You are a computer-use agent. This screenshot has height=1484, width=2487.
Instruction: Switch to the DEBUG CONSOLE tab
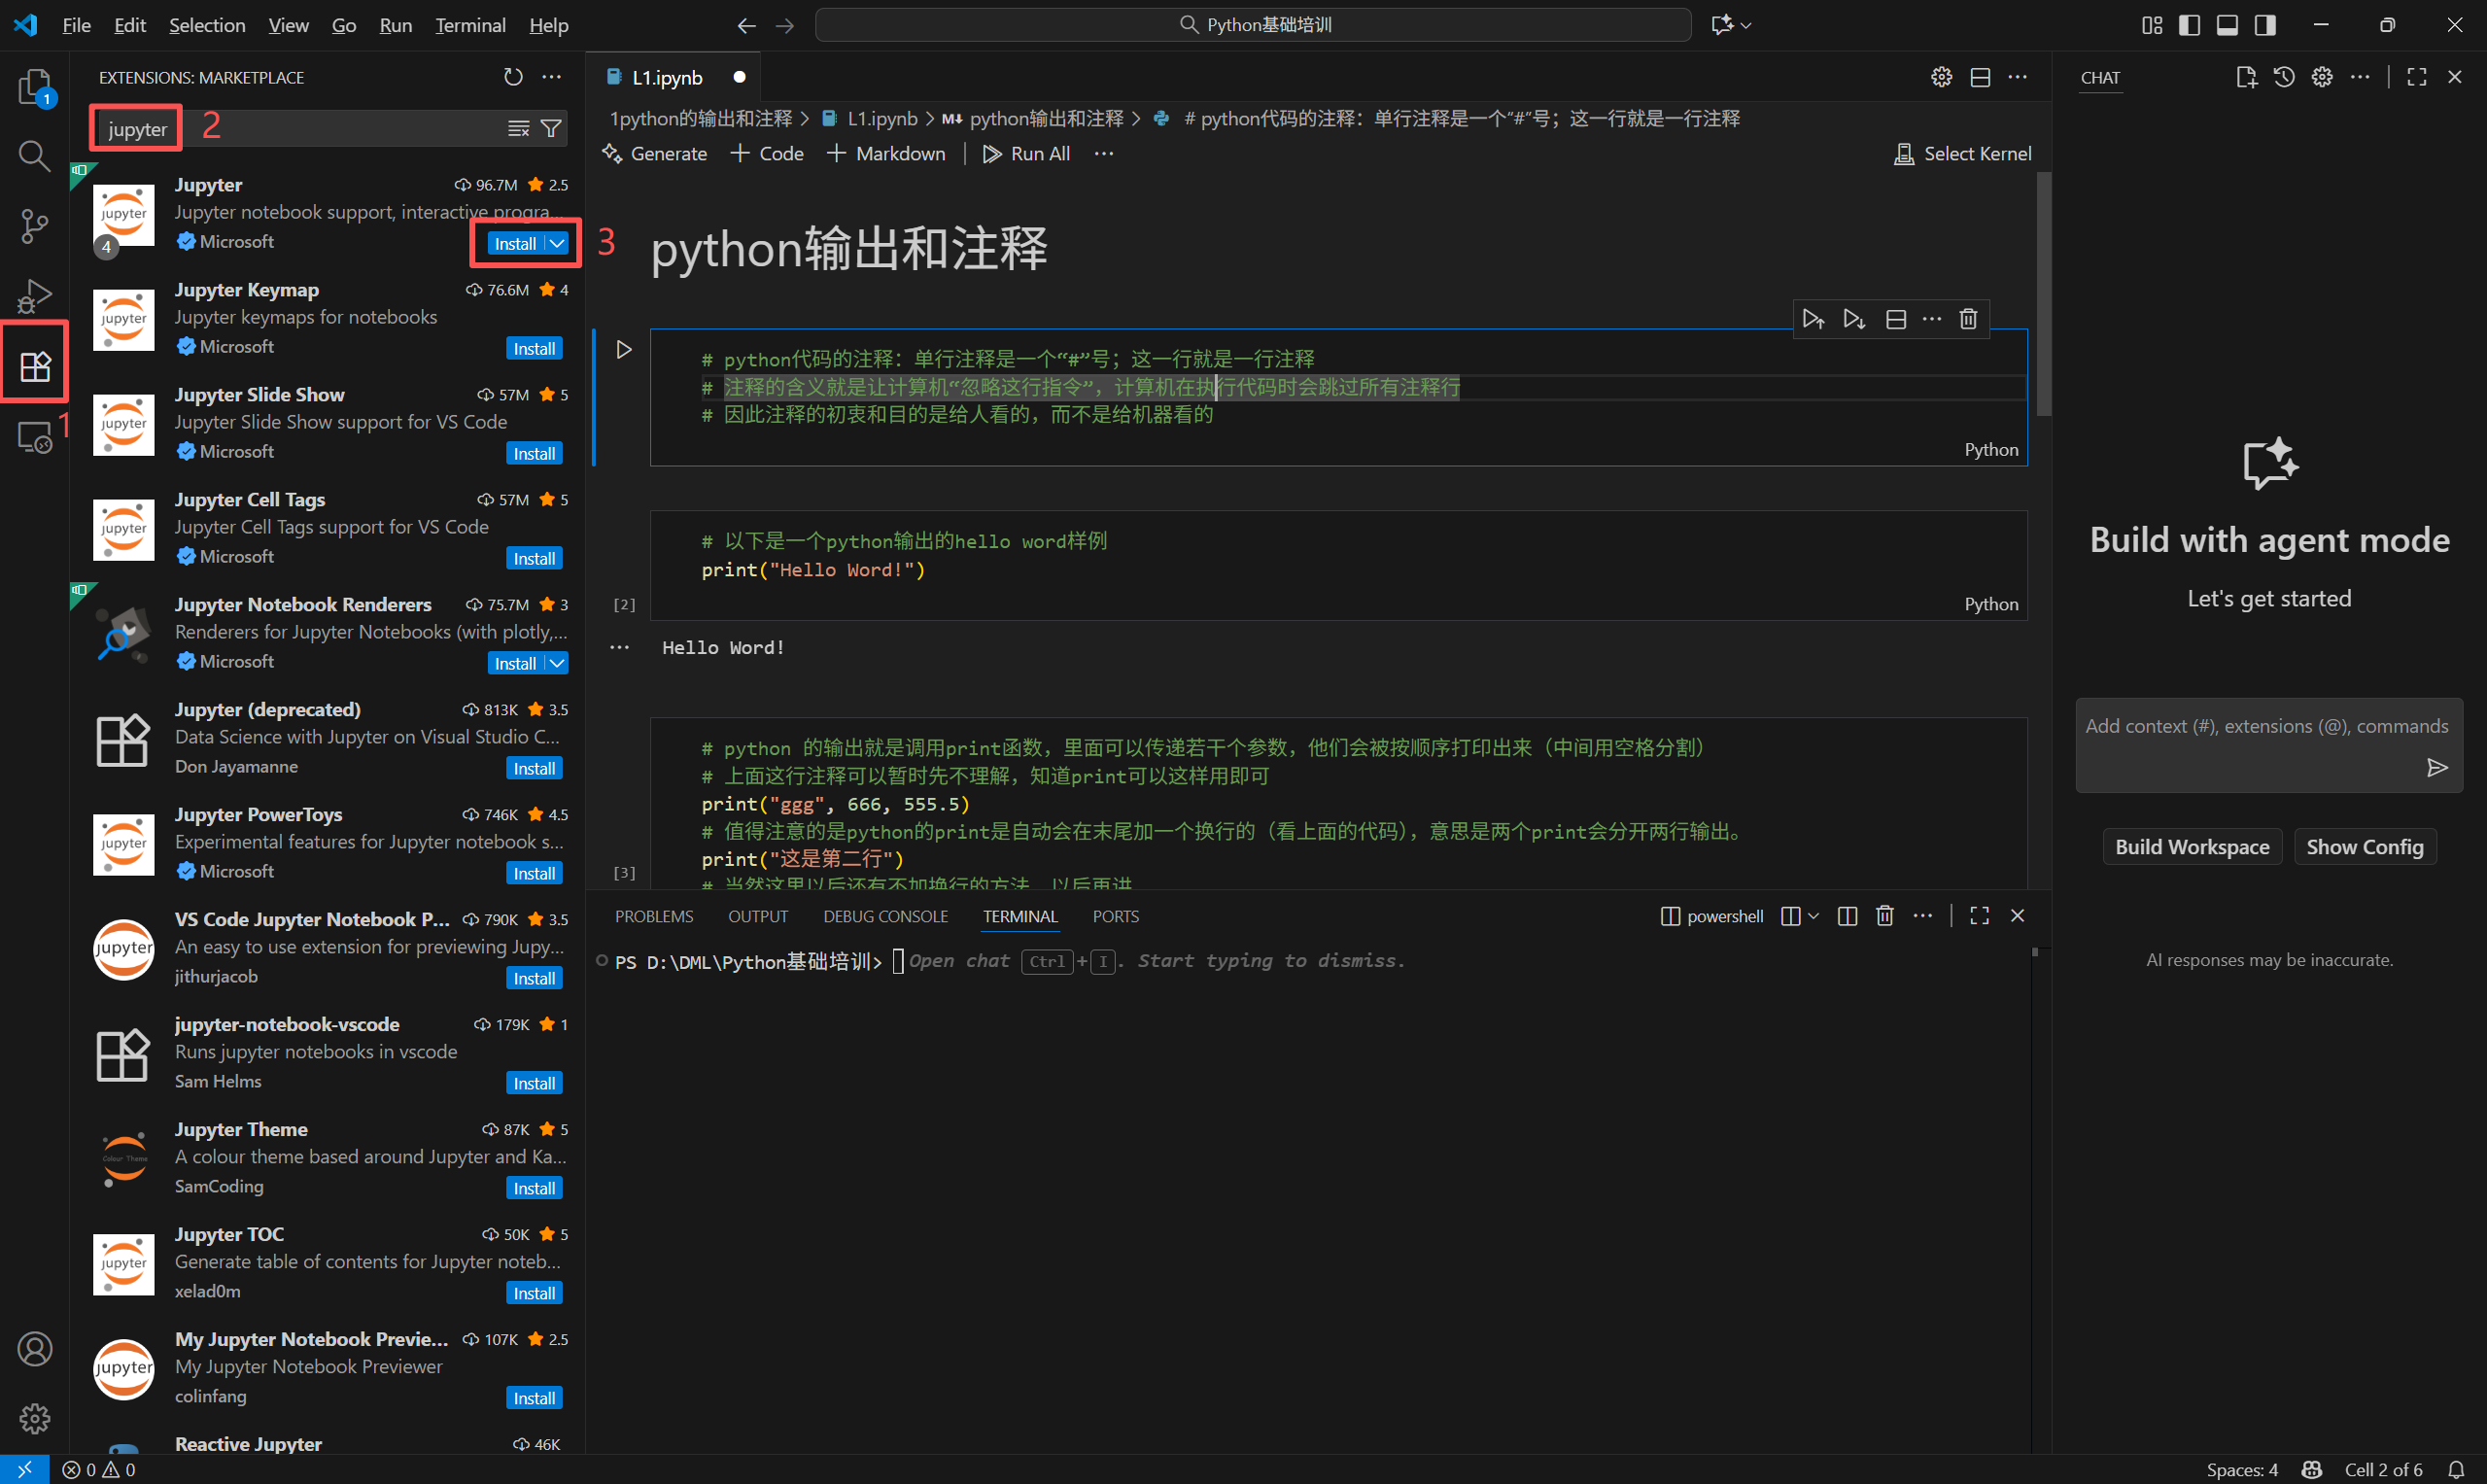(885, 916)
